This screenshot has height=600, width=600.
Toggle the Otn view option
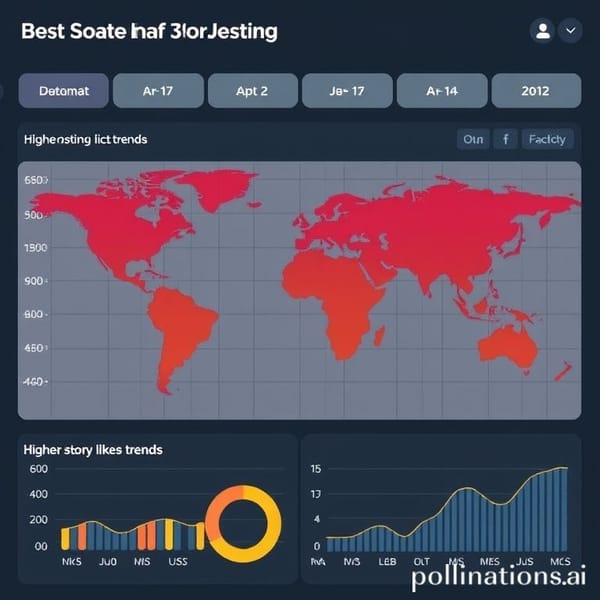pyautogui.click(x=473, y=139)
